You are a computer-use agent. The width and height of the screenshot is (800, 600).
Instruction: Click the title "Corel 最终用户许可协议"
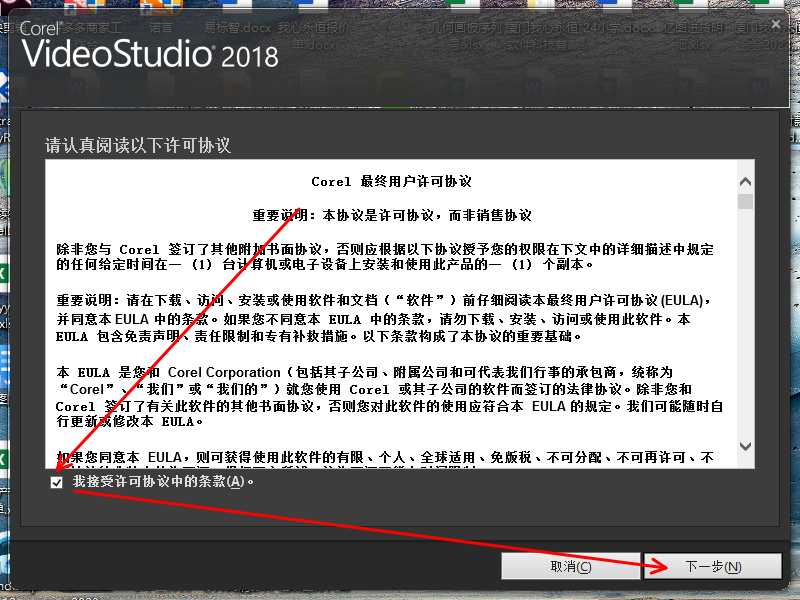(391, 182)
